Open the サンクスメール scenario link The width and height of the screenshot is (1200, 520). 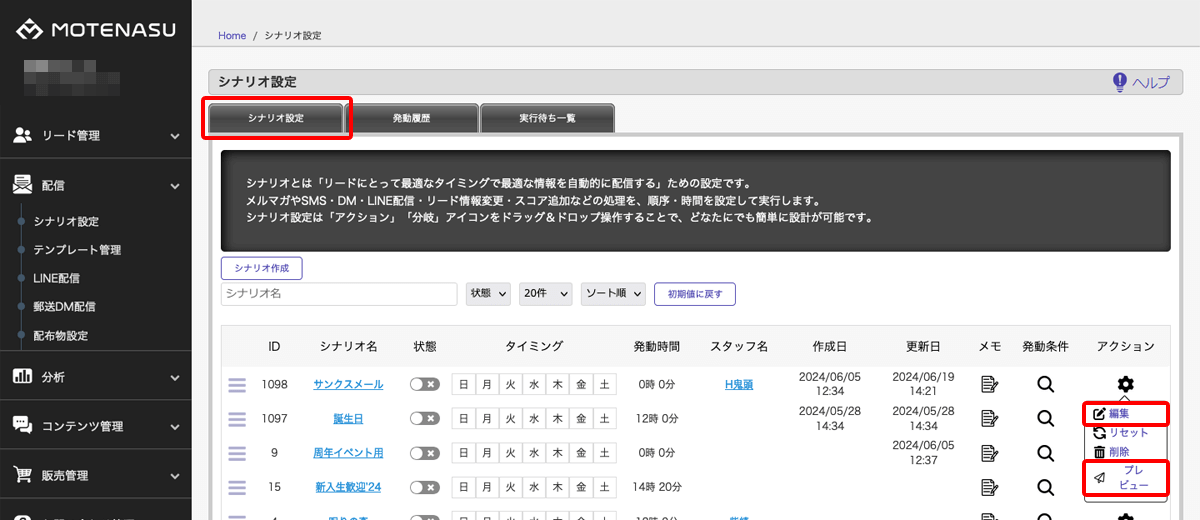(347, 385)
